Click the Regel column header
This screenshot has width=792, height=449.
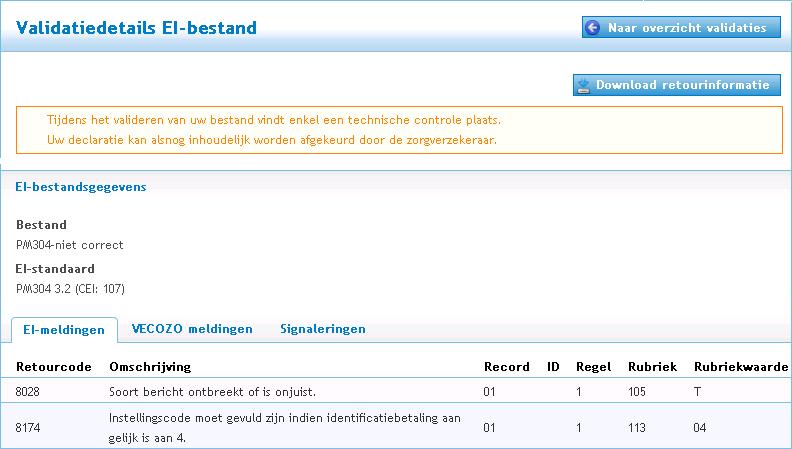tap(593, 367)
